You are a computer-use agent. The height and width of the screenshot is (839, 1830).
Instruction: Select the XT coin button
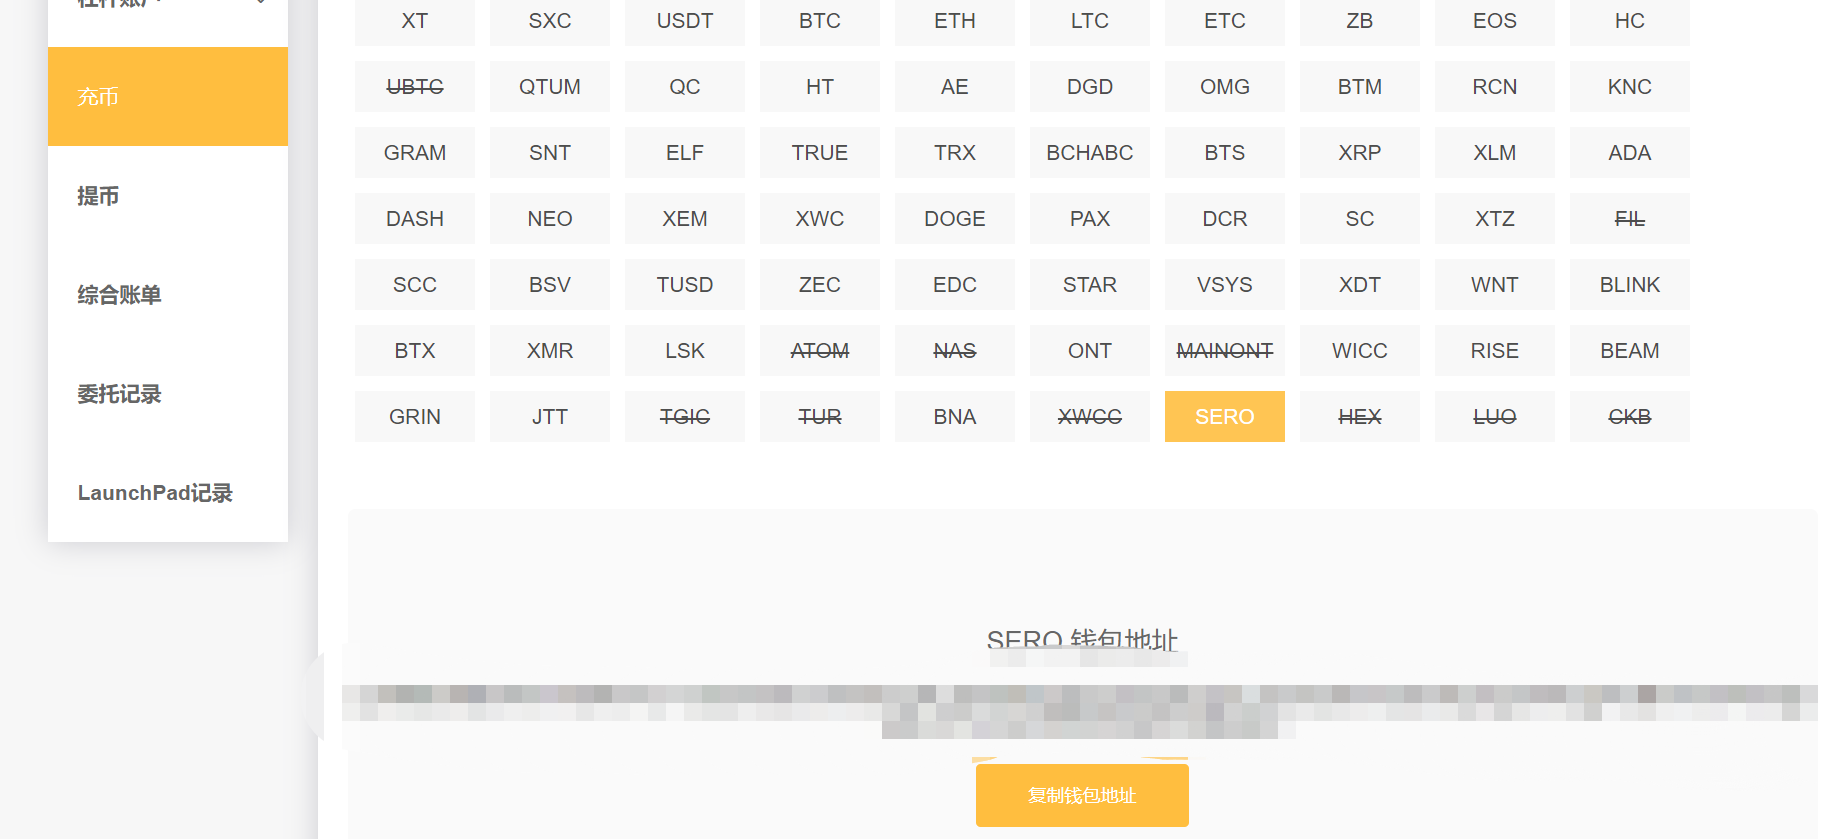(x=415, y=21)
